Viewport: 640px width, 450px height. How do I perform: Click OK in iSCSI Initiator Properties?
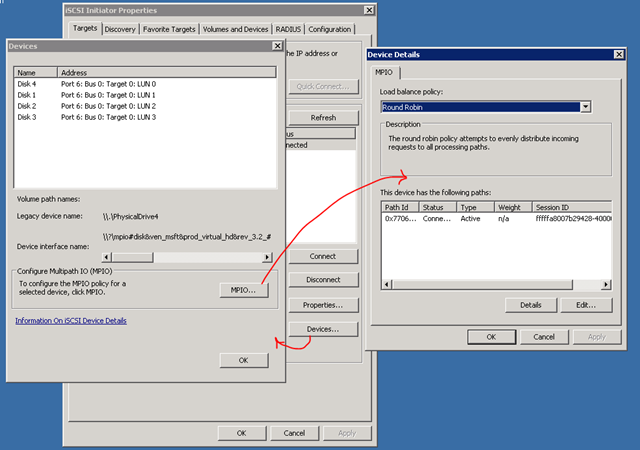242,433
